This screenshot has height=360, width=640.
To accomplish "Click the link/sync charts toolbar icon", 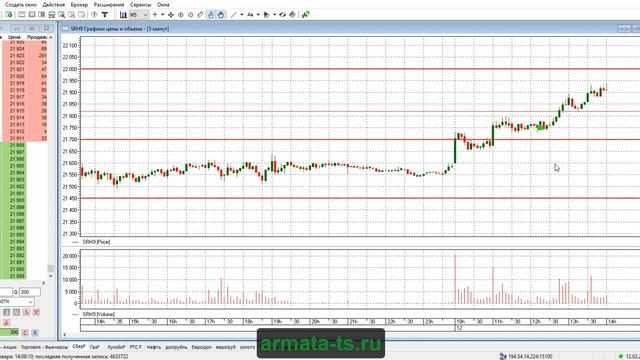I will (282, 15).
